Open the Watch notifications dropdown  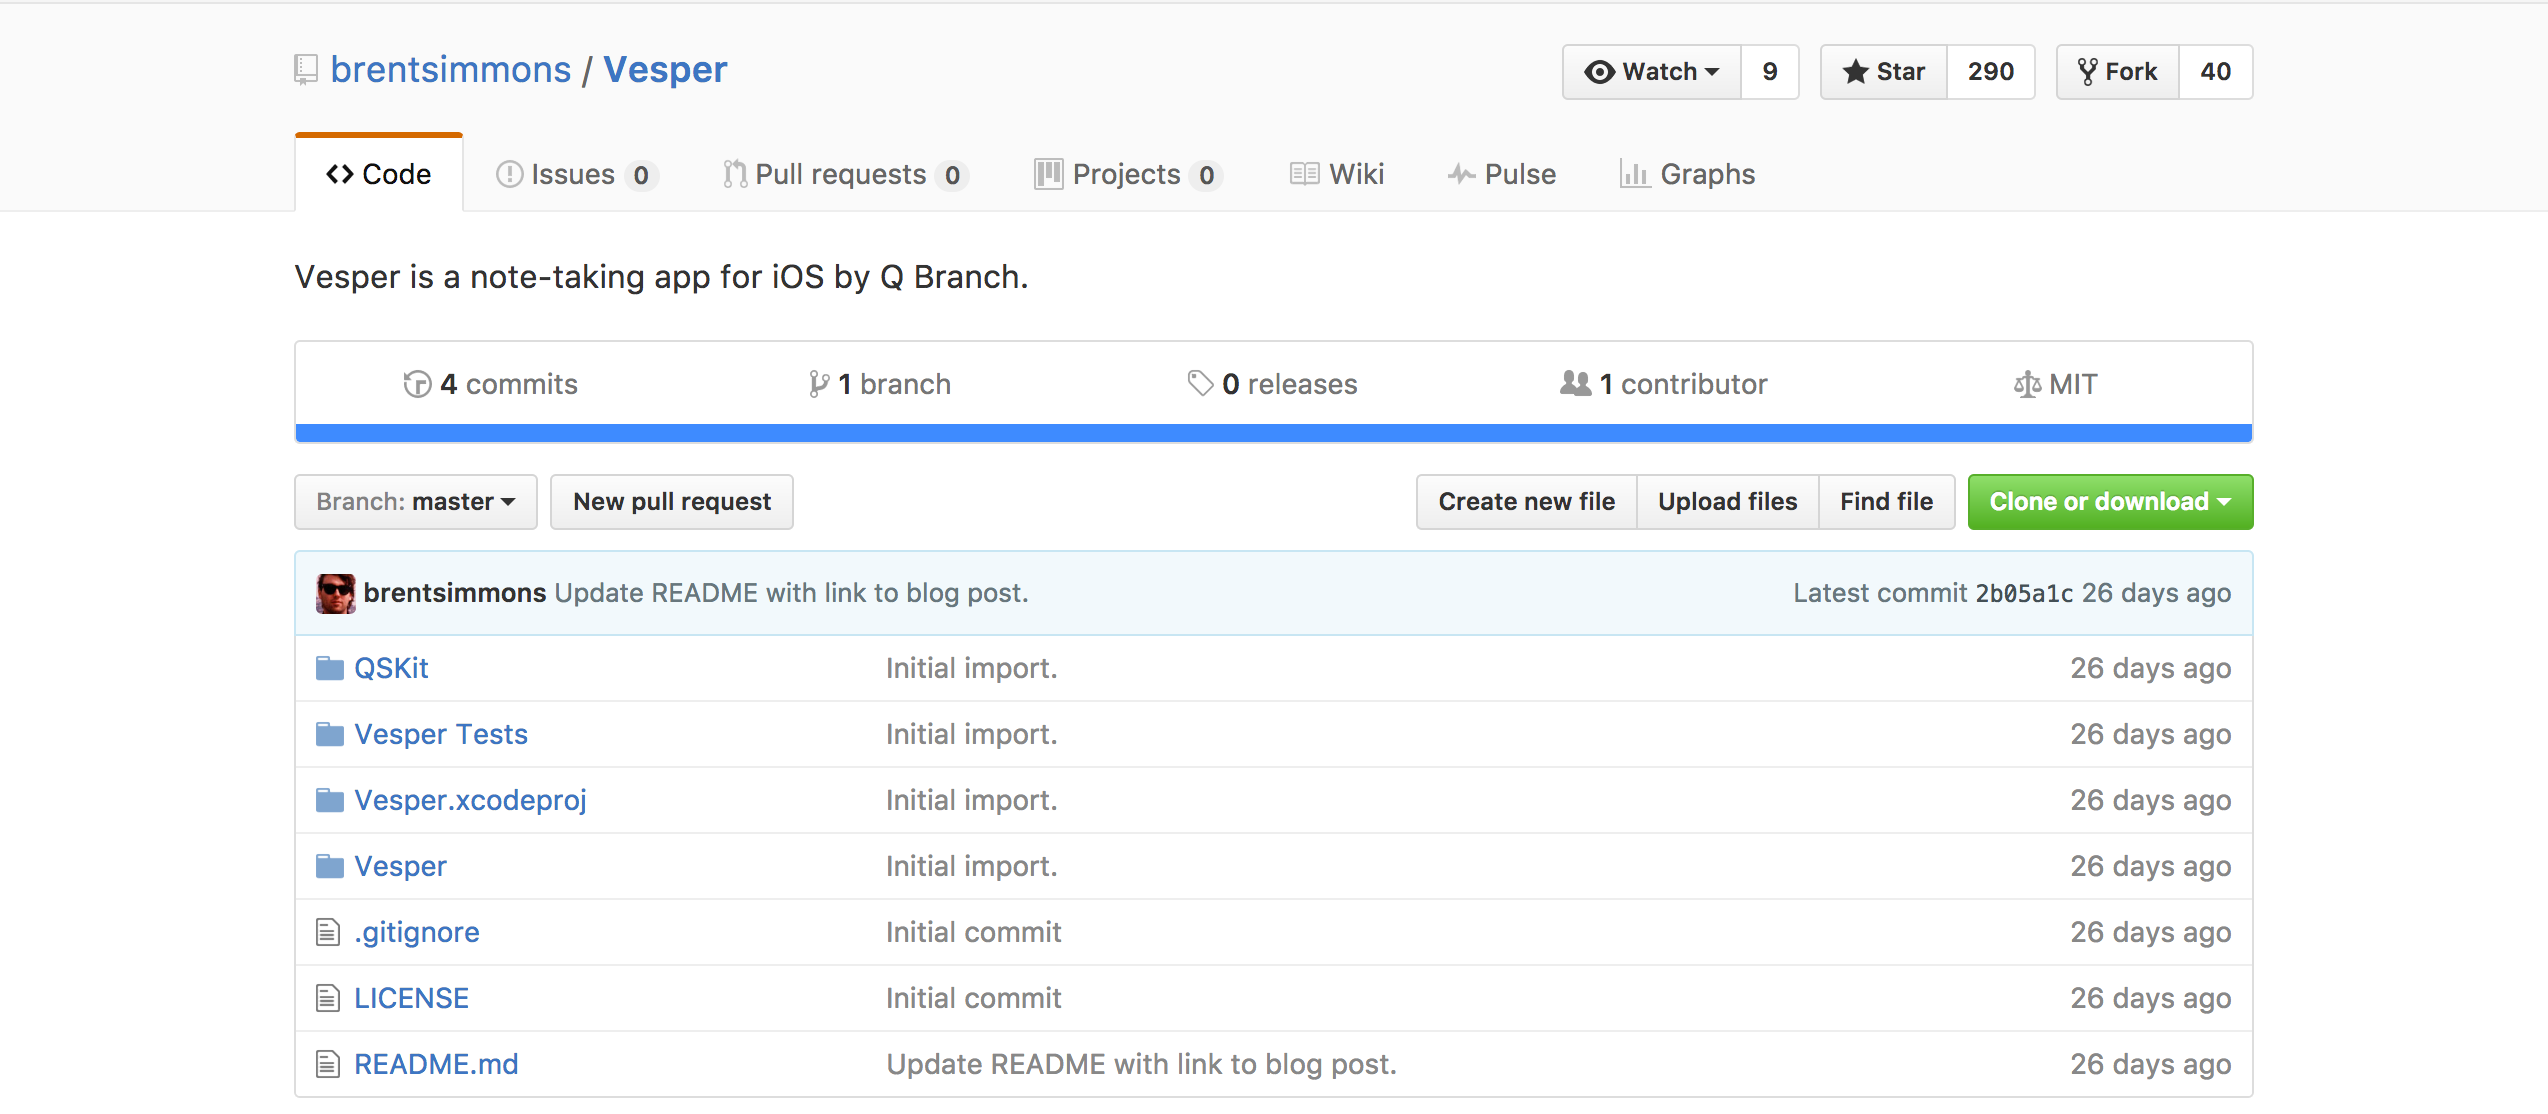pyautogui.click(x=1652, y=72)
